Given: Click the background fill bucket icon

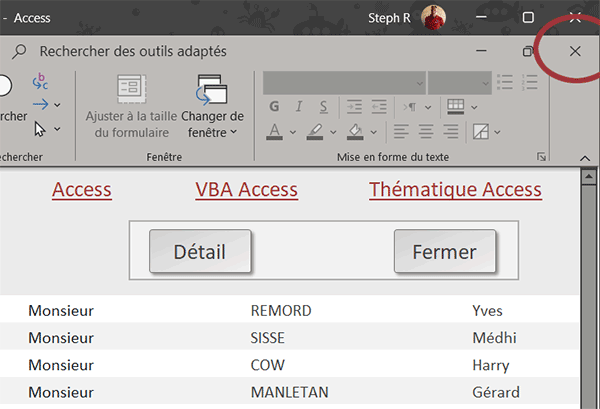Looking at the screenshot, I should [355, 132].
